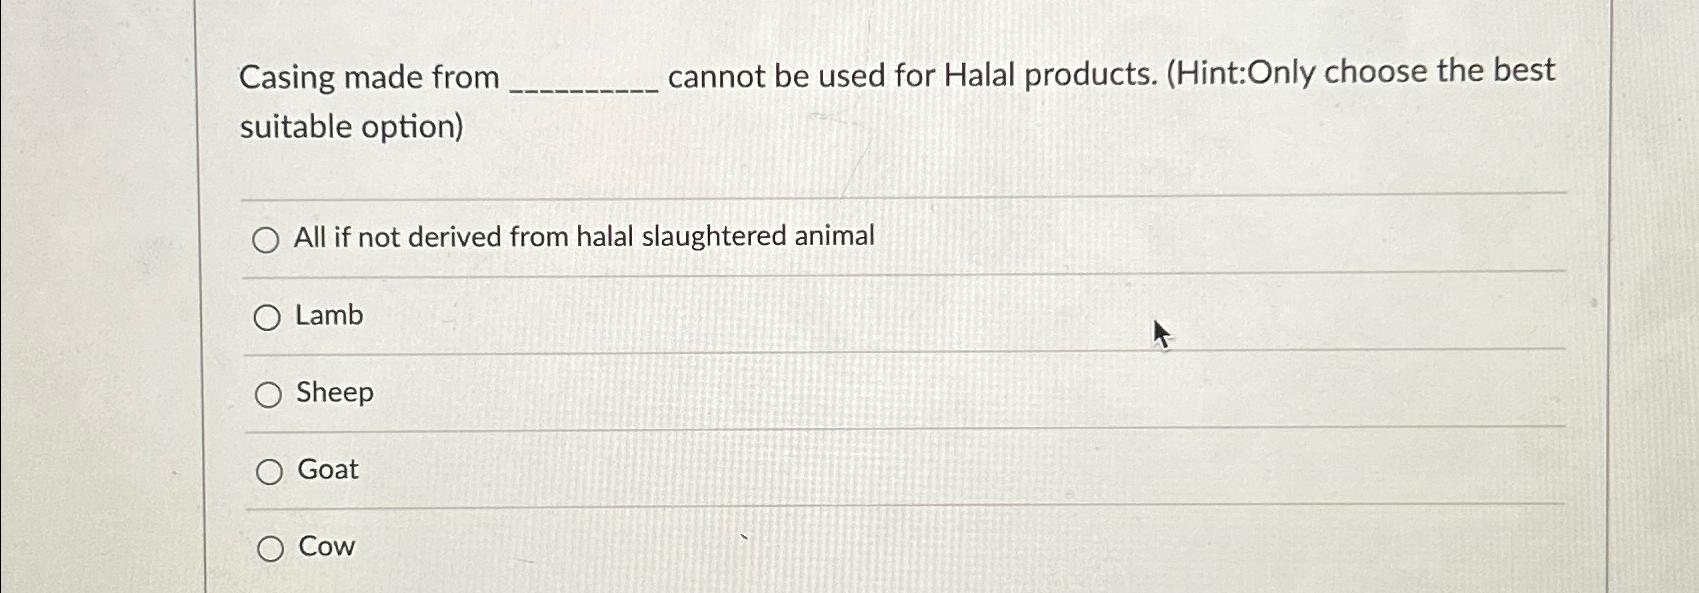This screenshot has width=1699, height=593.
Task: Select the Sheep radio button
Action: coord(268,394)
